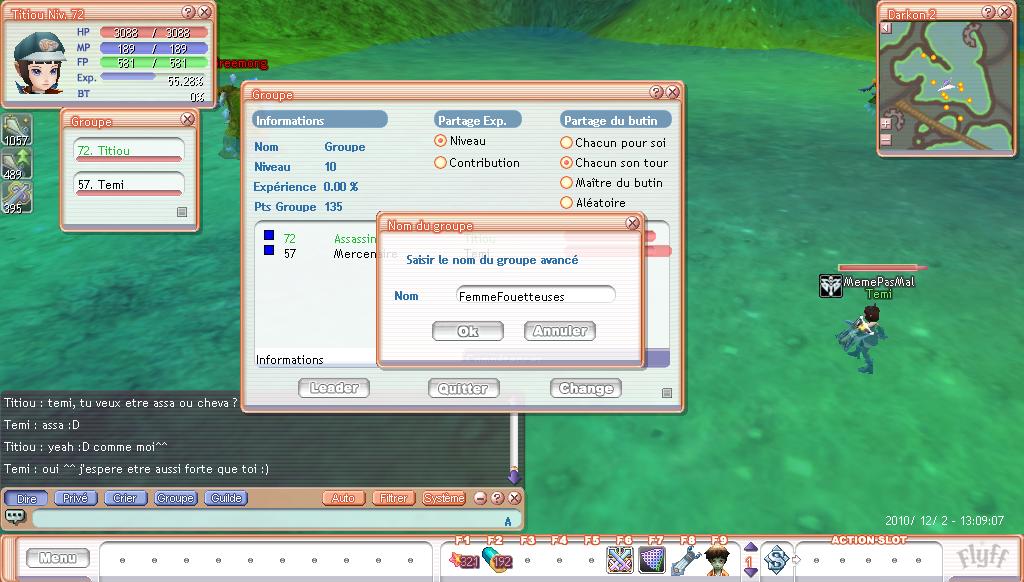The height and width of the screenshot is (582, 1024).
Task: Select member 72. Titiou in the party list
Action: (129, 150)
